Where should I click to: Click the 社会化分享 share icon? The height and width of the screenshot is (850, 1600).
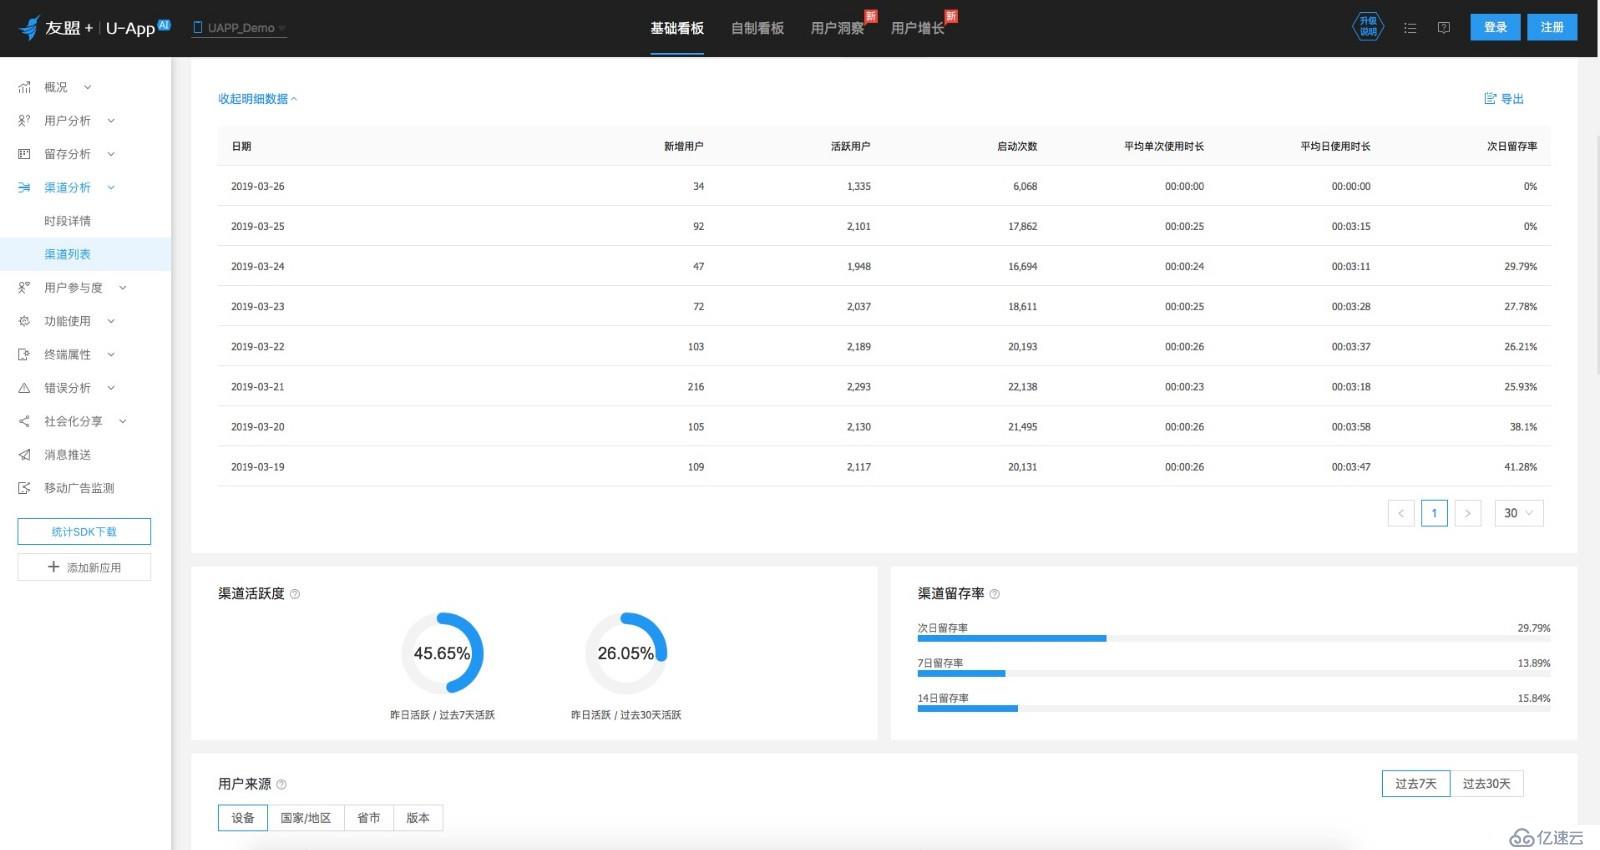tap(24, 421)
